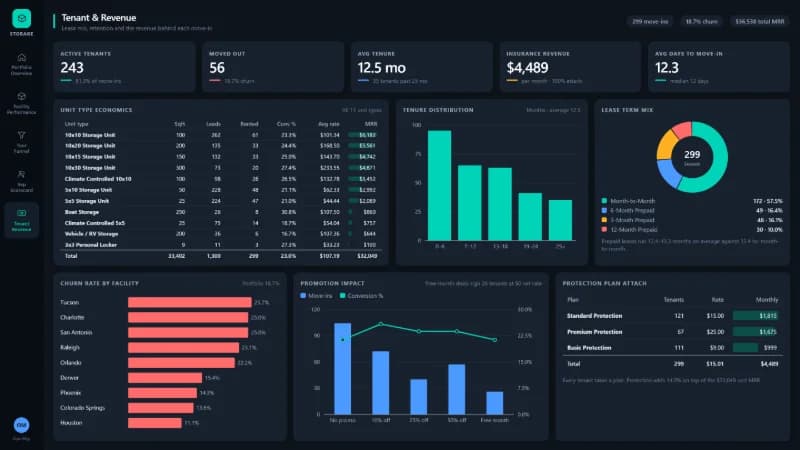
Task: Select the '5x5 Storage Unit' row
Action: click(x=220, y=201)
